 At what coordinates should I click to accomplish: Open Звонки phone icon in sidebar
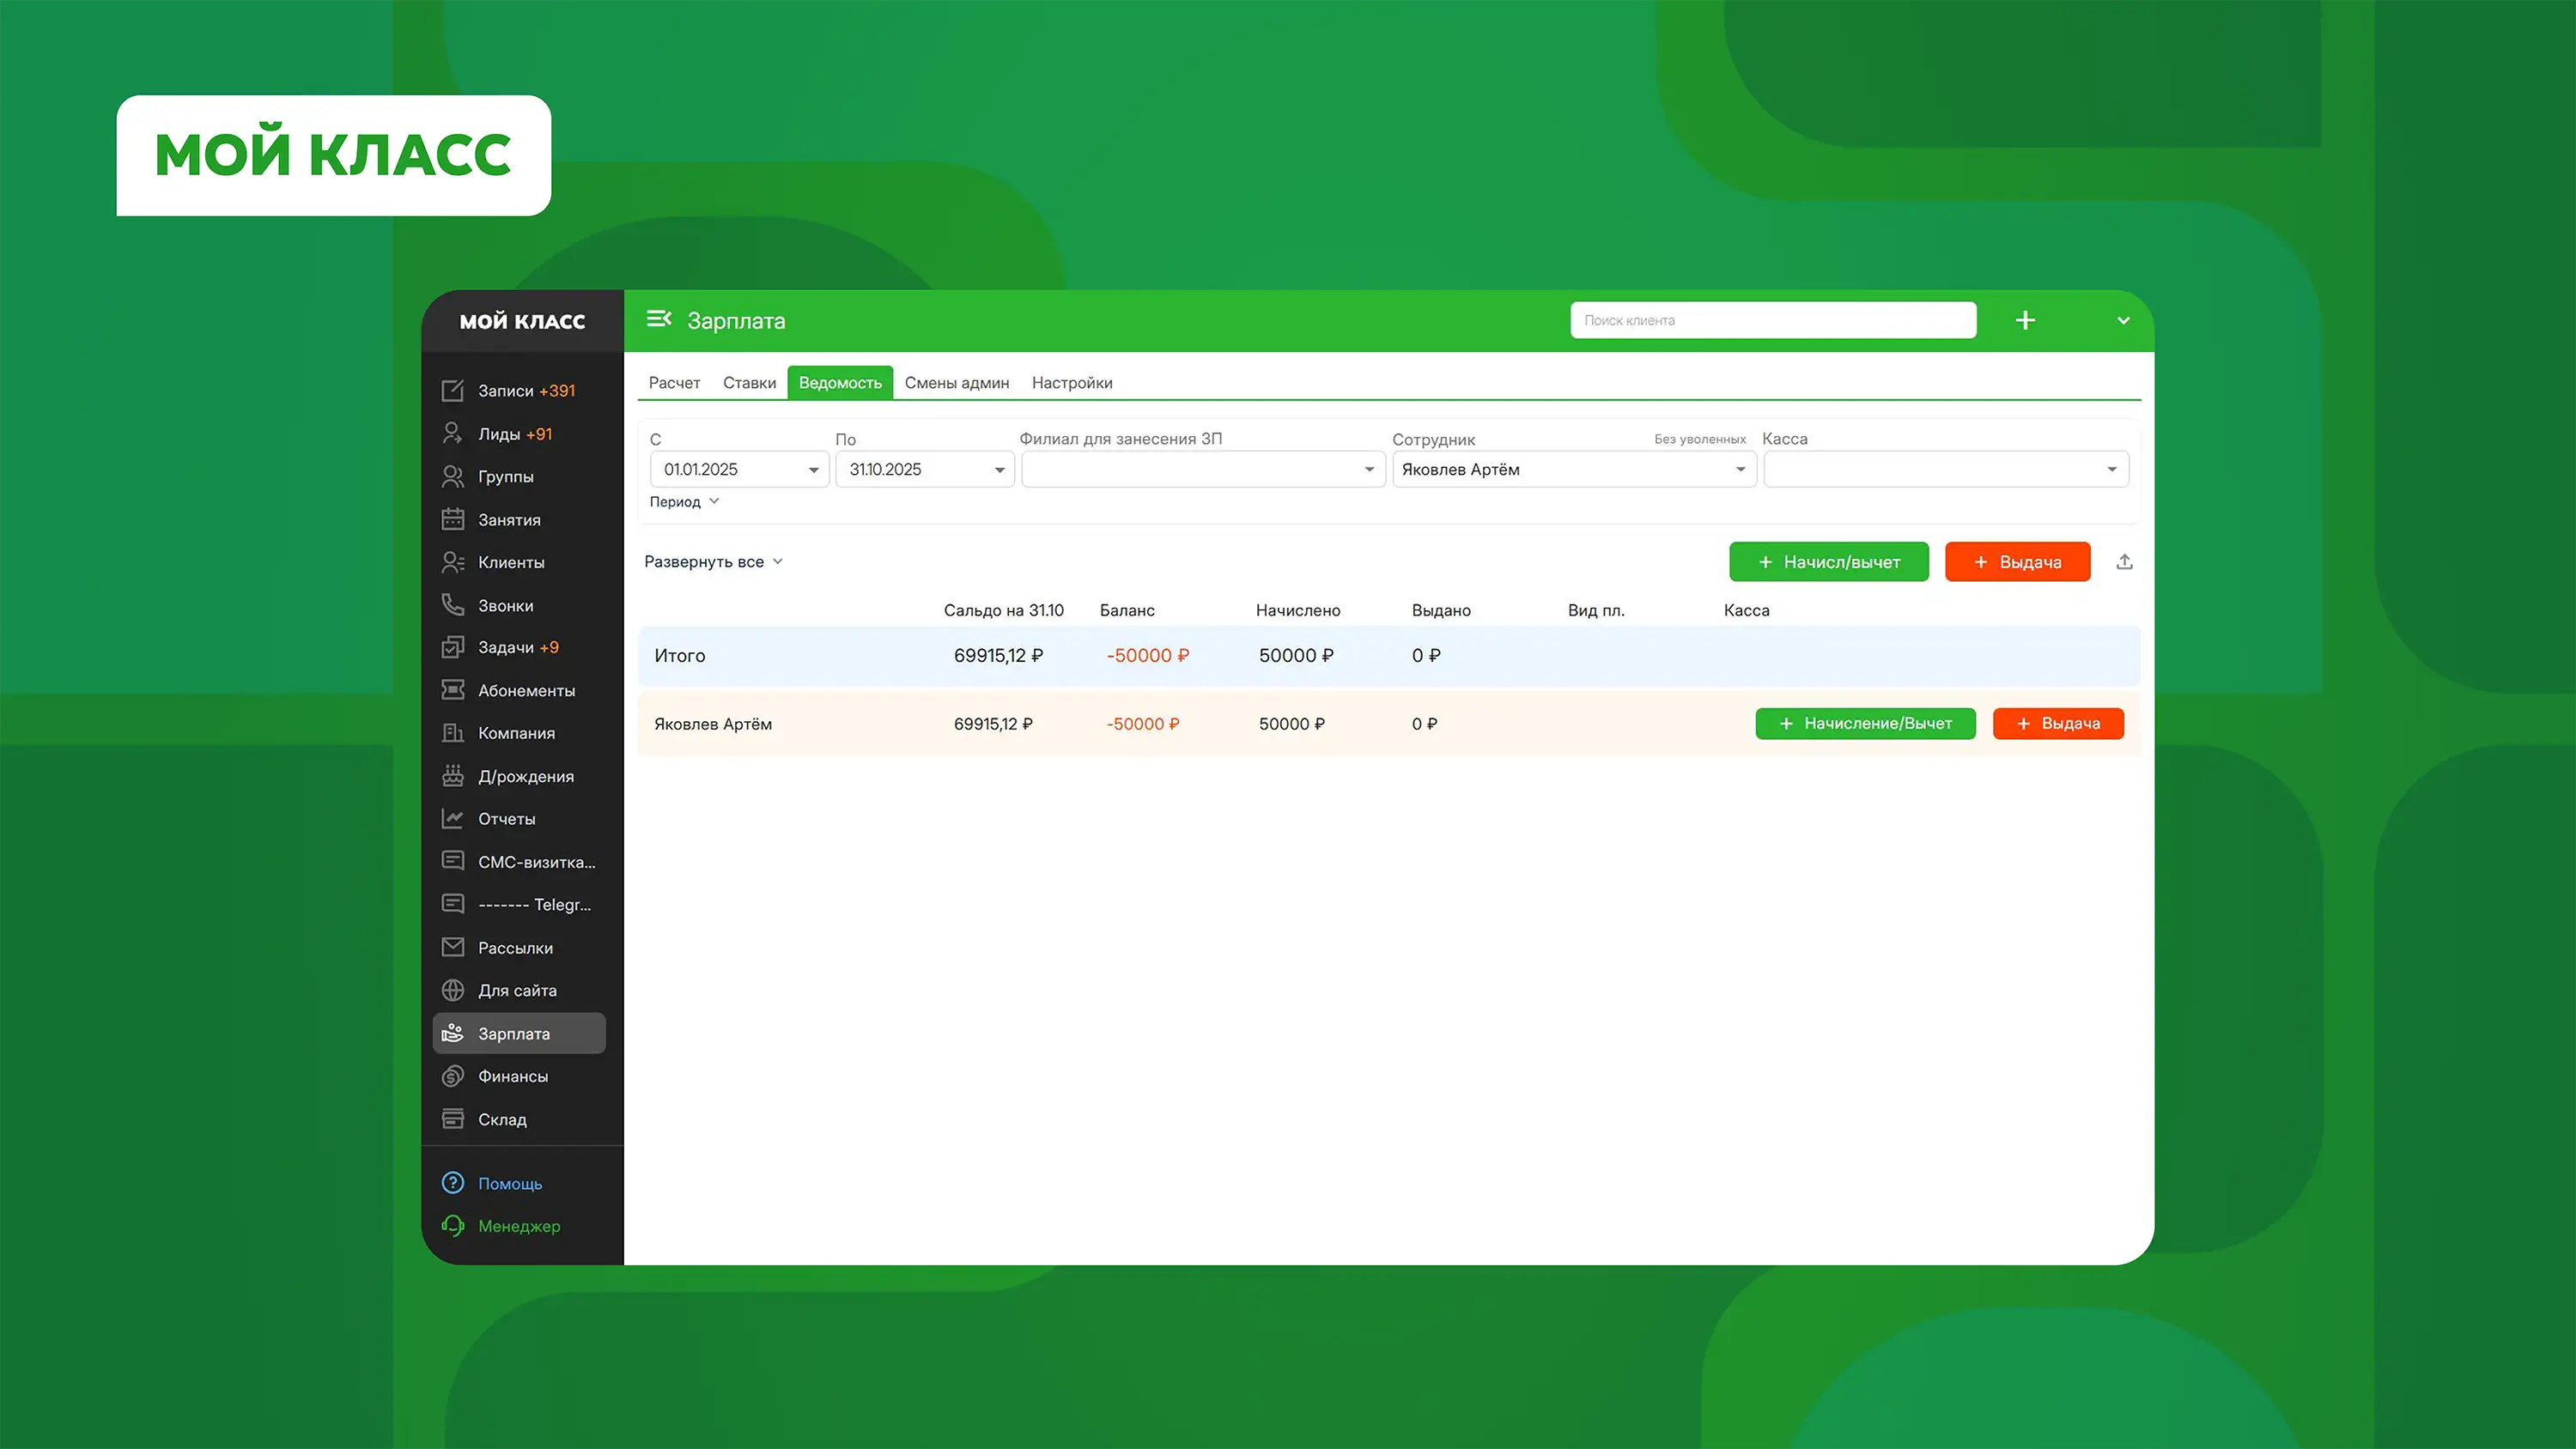coord(453,605)
